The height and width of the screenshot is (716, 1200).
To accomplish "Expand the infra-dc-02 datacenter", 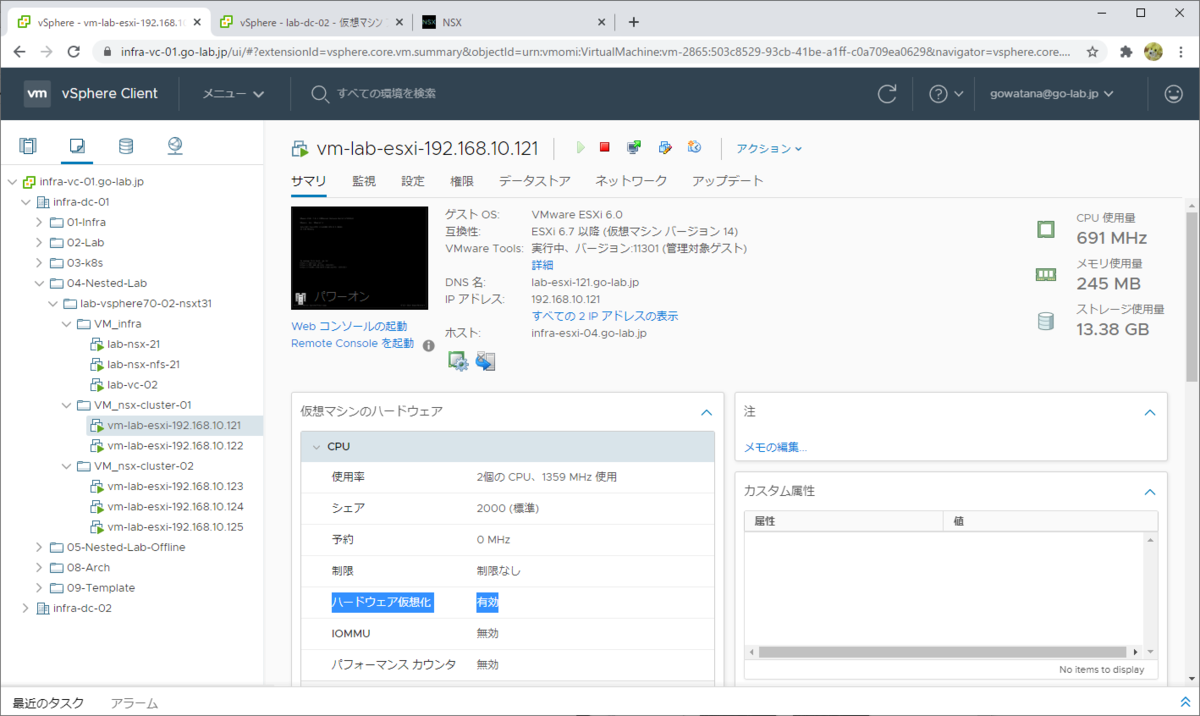I will pyautogui.click(x=26, y=608).
